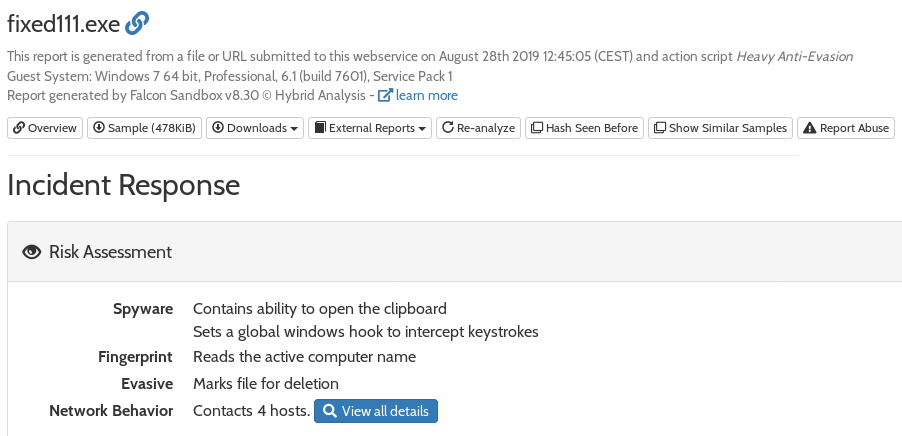Click the View all details button
This screenshot has width=902, height=436.
coord(376,411)
